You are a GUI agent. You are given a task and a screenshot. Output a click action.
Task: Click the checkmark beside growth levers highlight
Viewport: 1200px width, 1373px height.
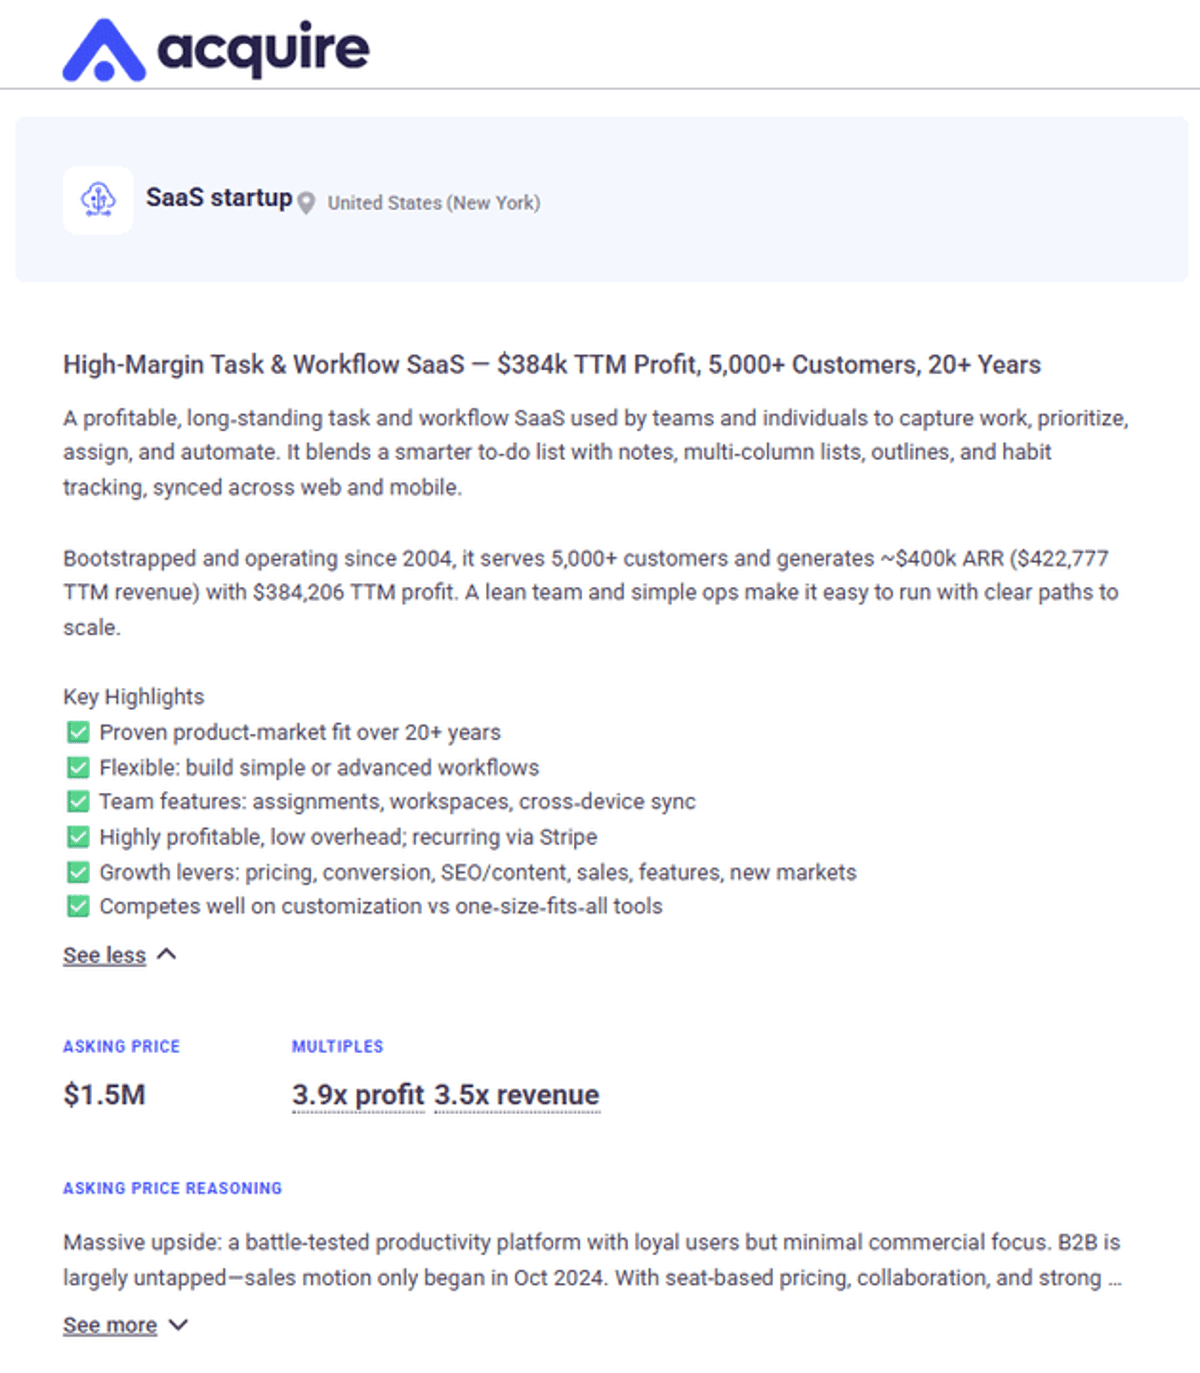(78, 871)
